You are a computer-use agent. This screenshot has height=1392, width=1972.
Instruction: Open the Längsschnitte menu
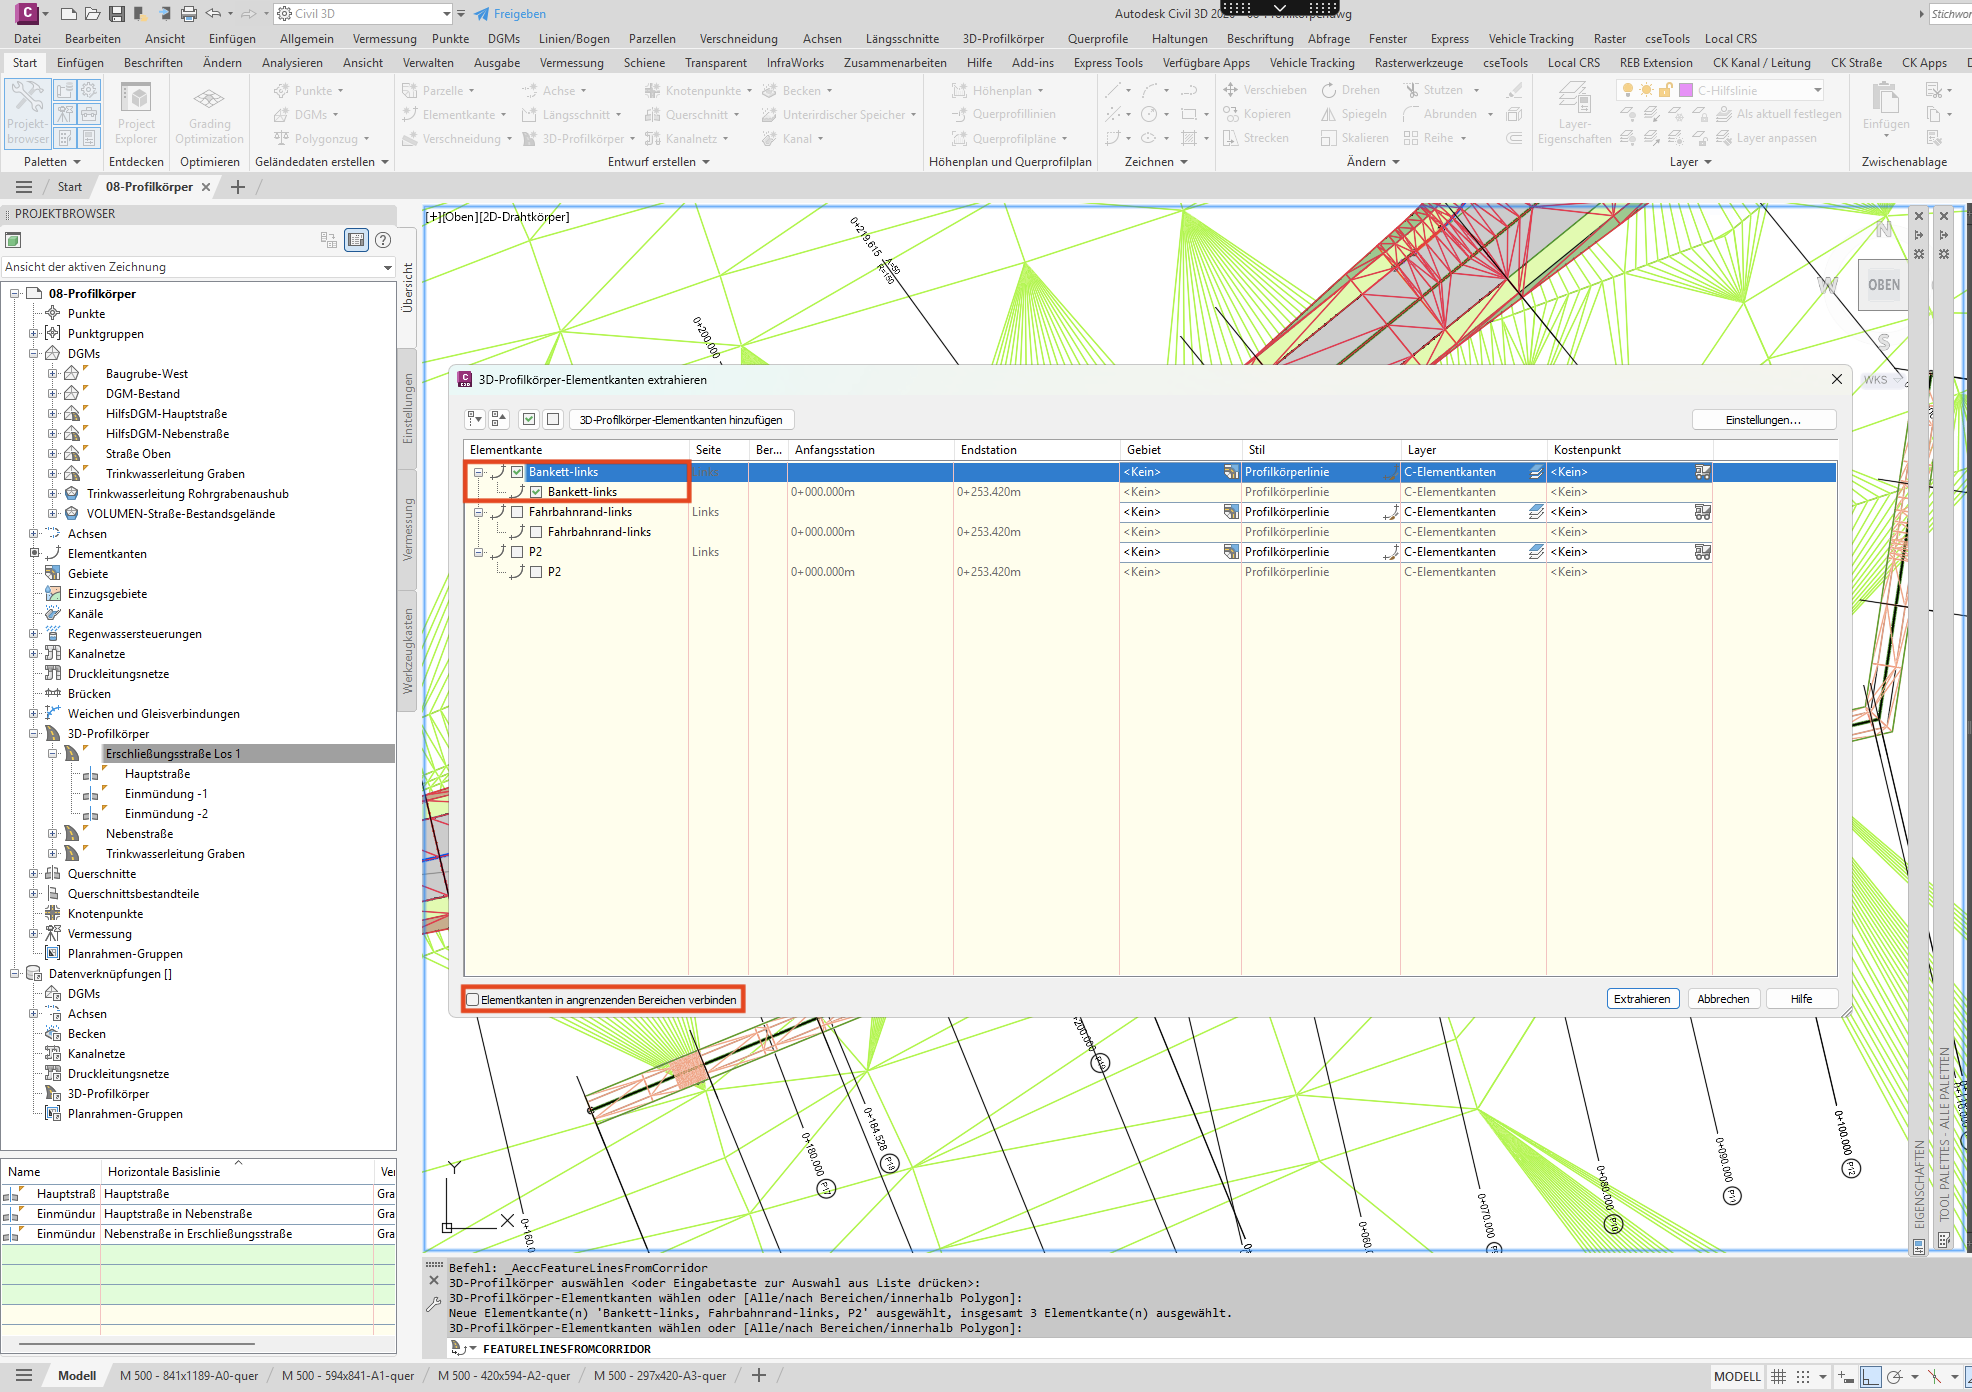[902, 39]
